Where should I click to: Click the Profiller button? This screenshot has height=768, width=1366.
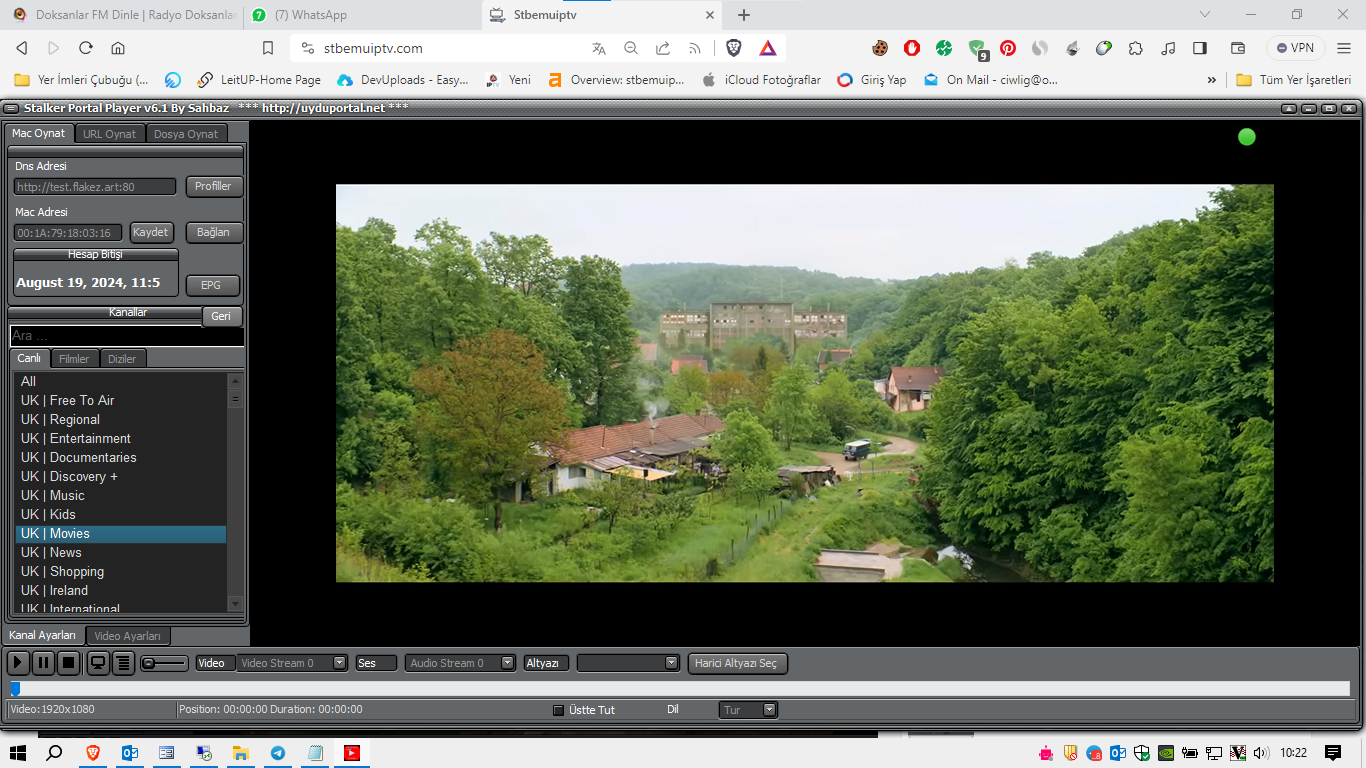[x=213, y=186]
